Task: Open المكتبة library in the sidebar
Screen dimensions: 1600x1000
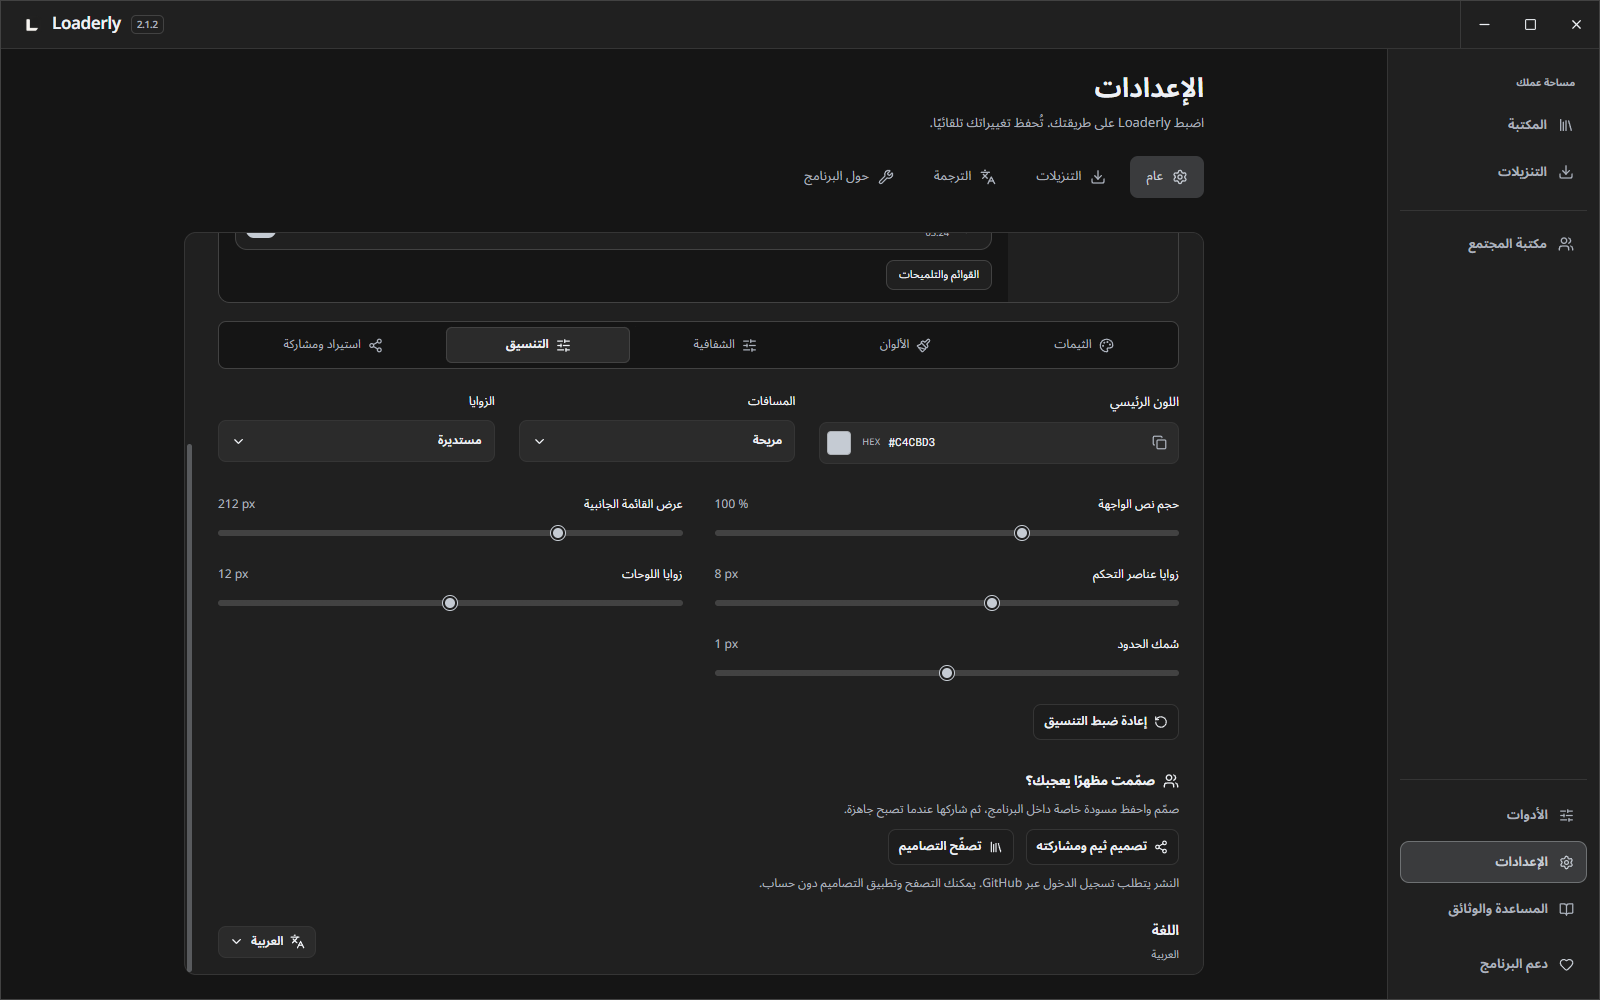Action: (x=1493, y=125)
